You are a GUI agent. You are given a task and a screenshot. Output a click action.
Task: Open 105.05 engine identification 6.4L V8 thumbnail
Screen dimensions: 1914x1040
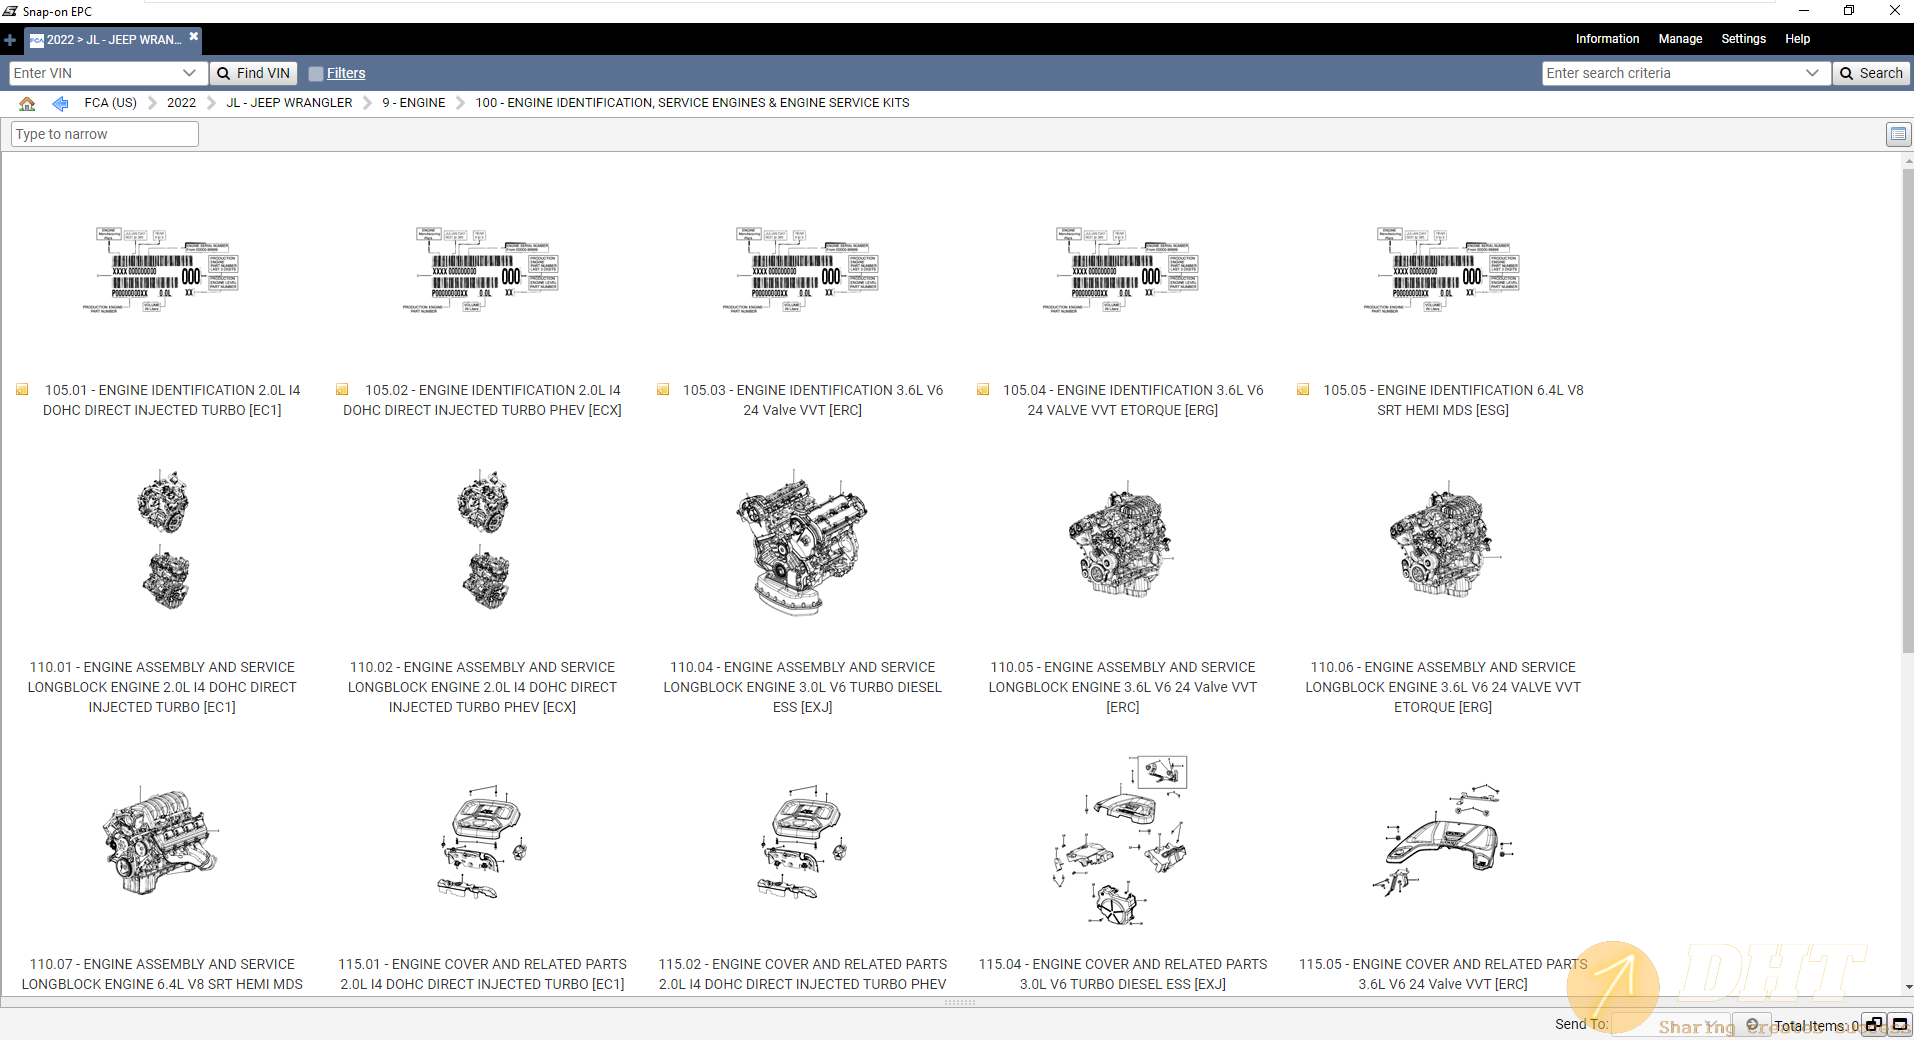[x=1442, y=270]
